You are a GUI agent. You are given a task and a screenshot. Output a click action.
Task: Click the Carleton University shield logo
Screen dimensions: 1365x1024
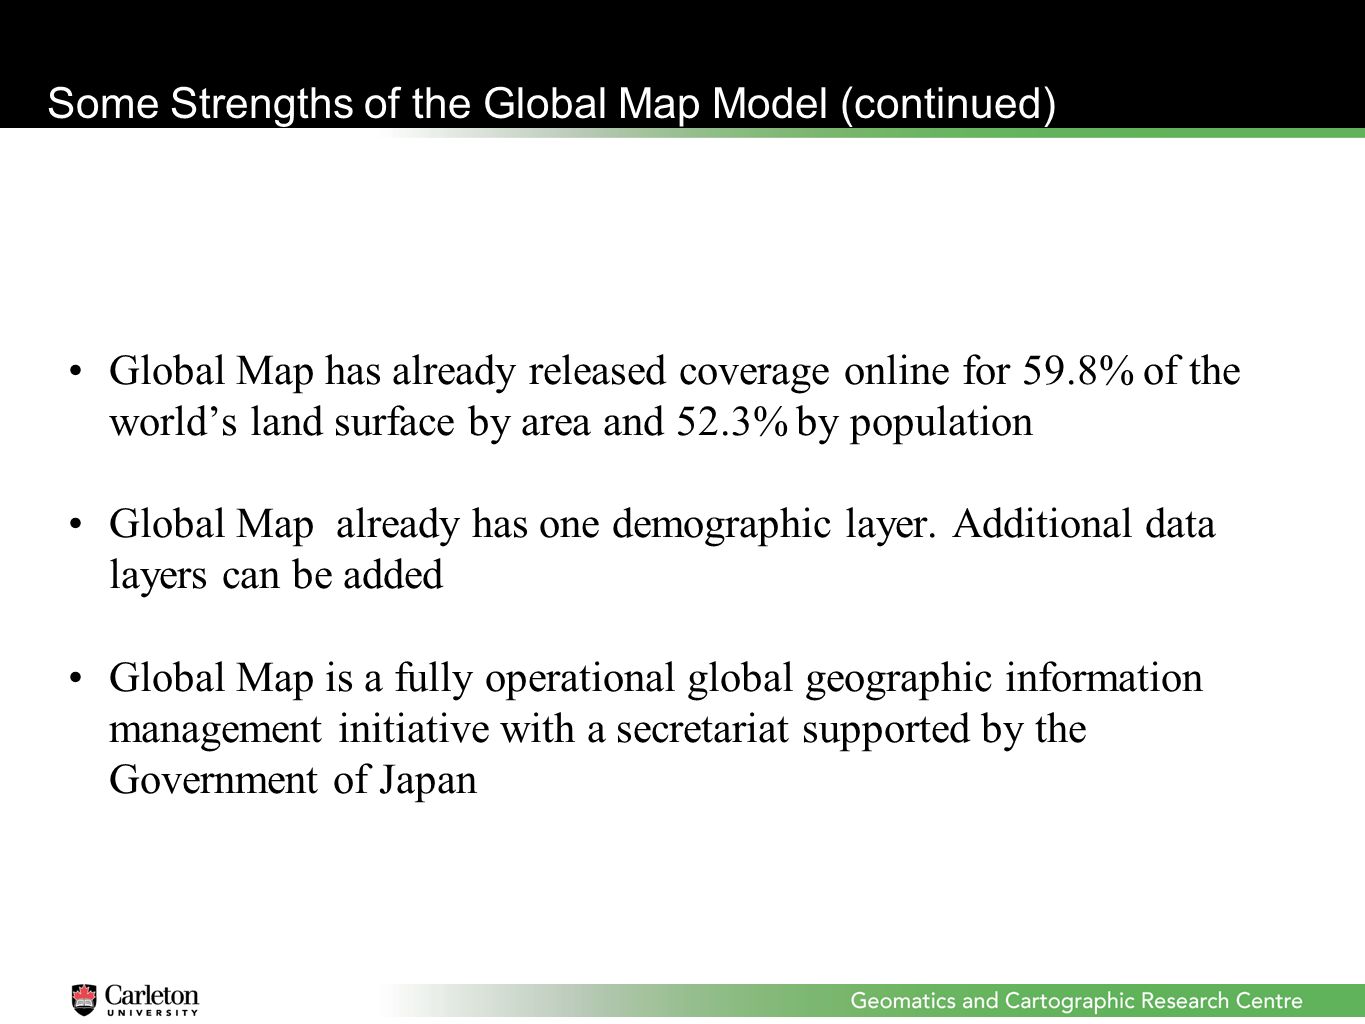point(84,999)
